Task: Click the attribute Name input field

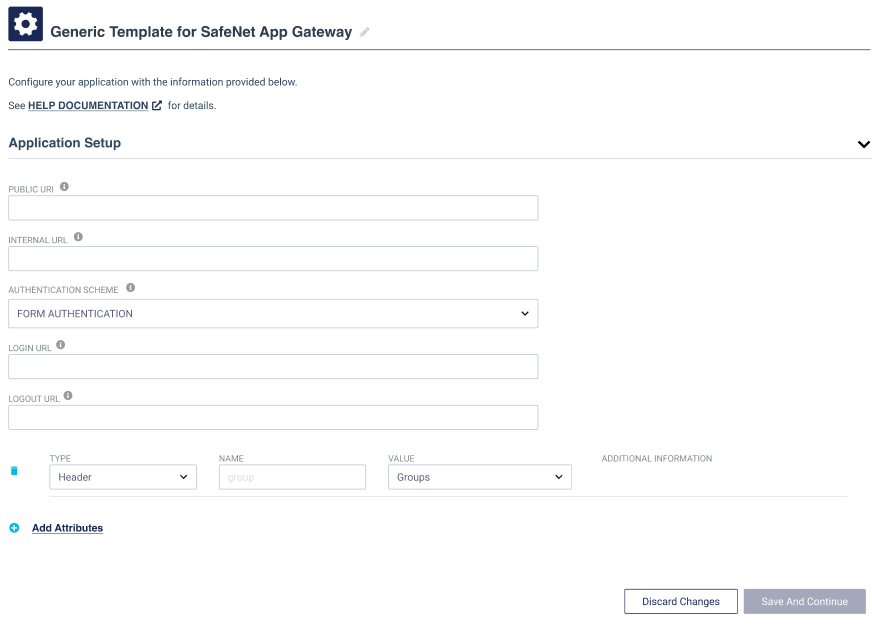Action: pos(292,477)
